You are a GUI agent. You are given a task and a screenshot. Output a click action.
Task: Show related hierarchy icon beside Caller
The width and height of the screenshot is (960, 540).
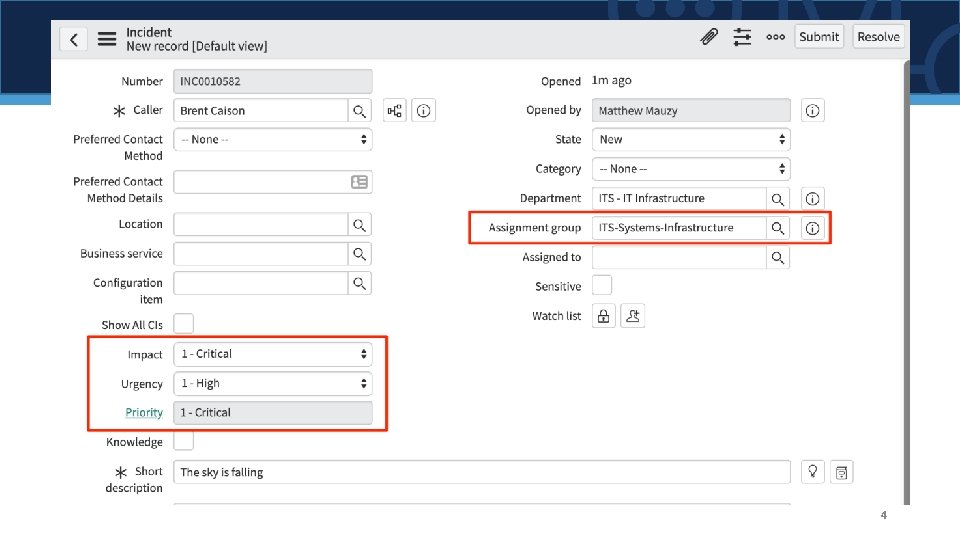pyautogui.click(x=395, y=111)
